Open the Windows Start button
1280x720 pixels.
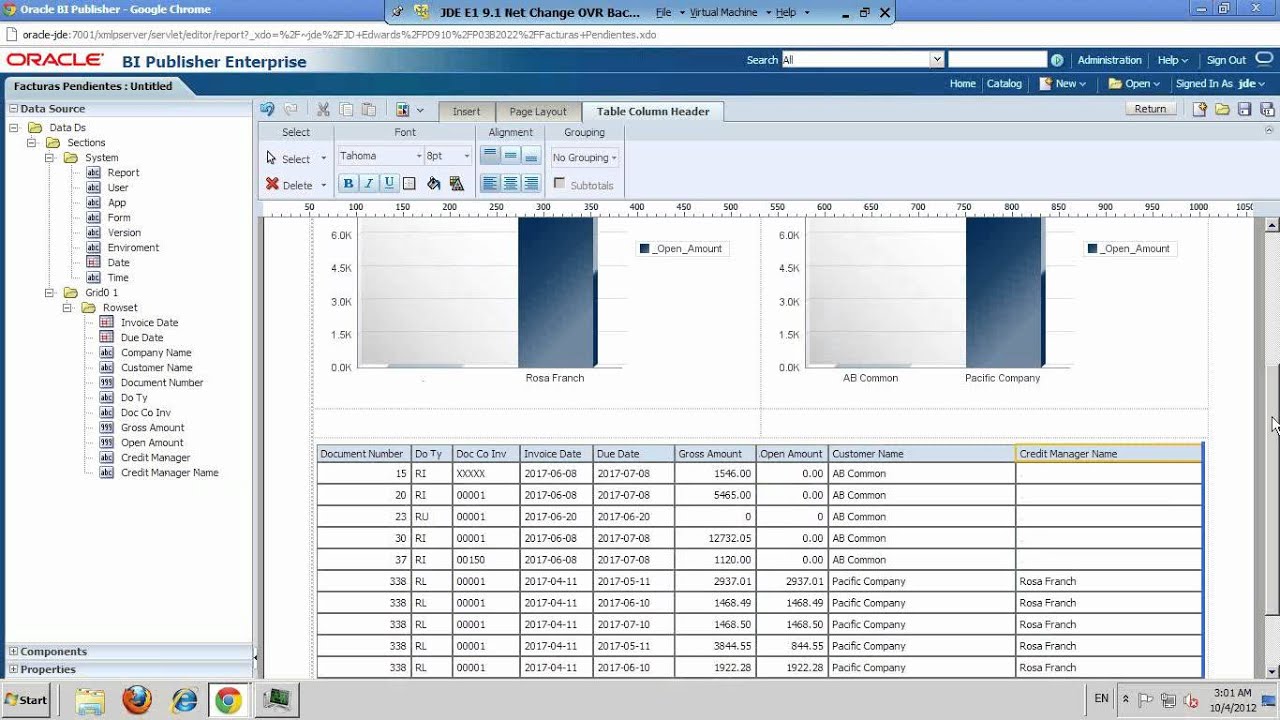coord(26,700)
